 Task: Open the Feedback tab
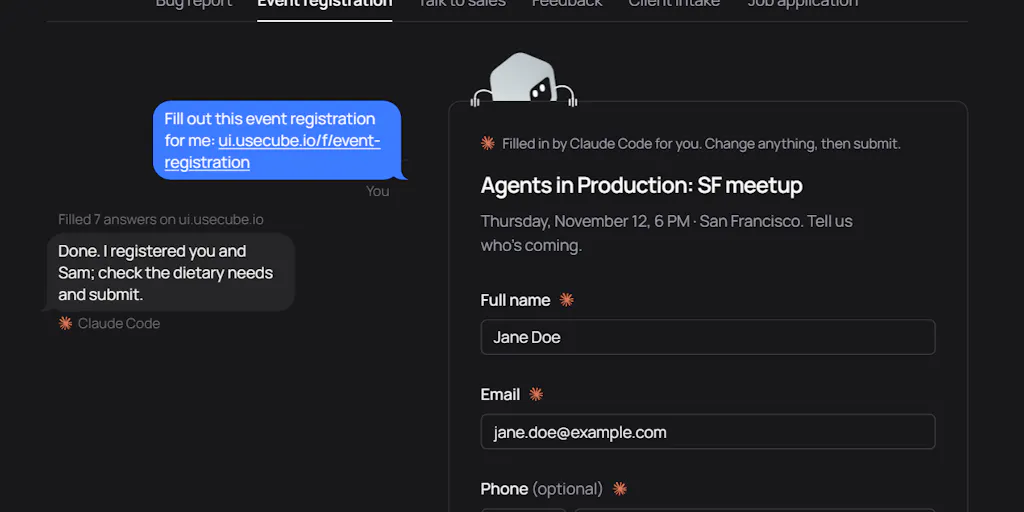[567, 3]
